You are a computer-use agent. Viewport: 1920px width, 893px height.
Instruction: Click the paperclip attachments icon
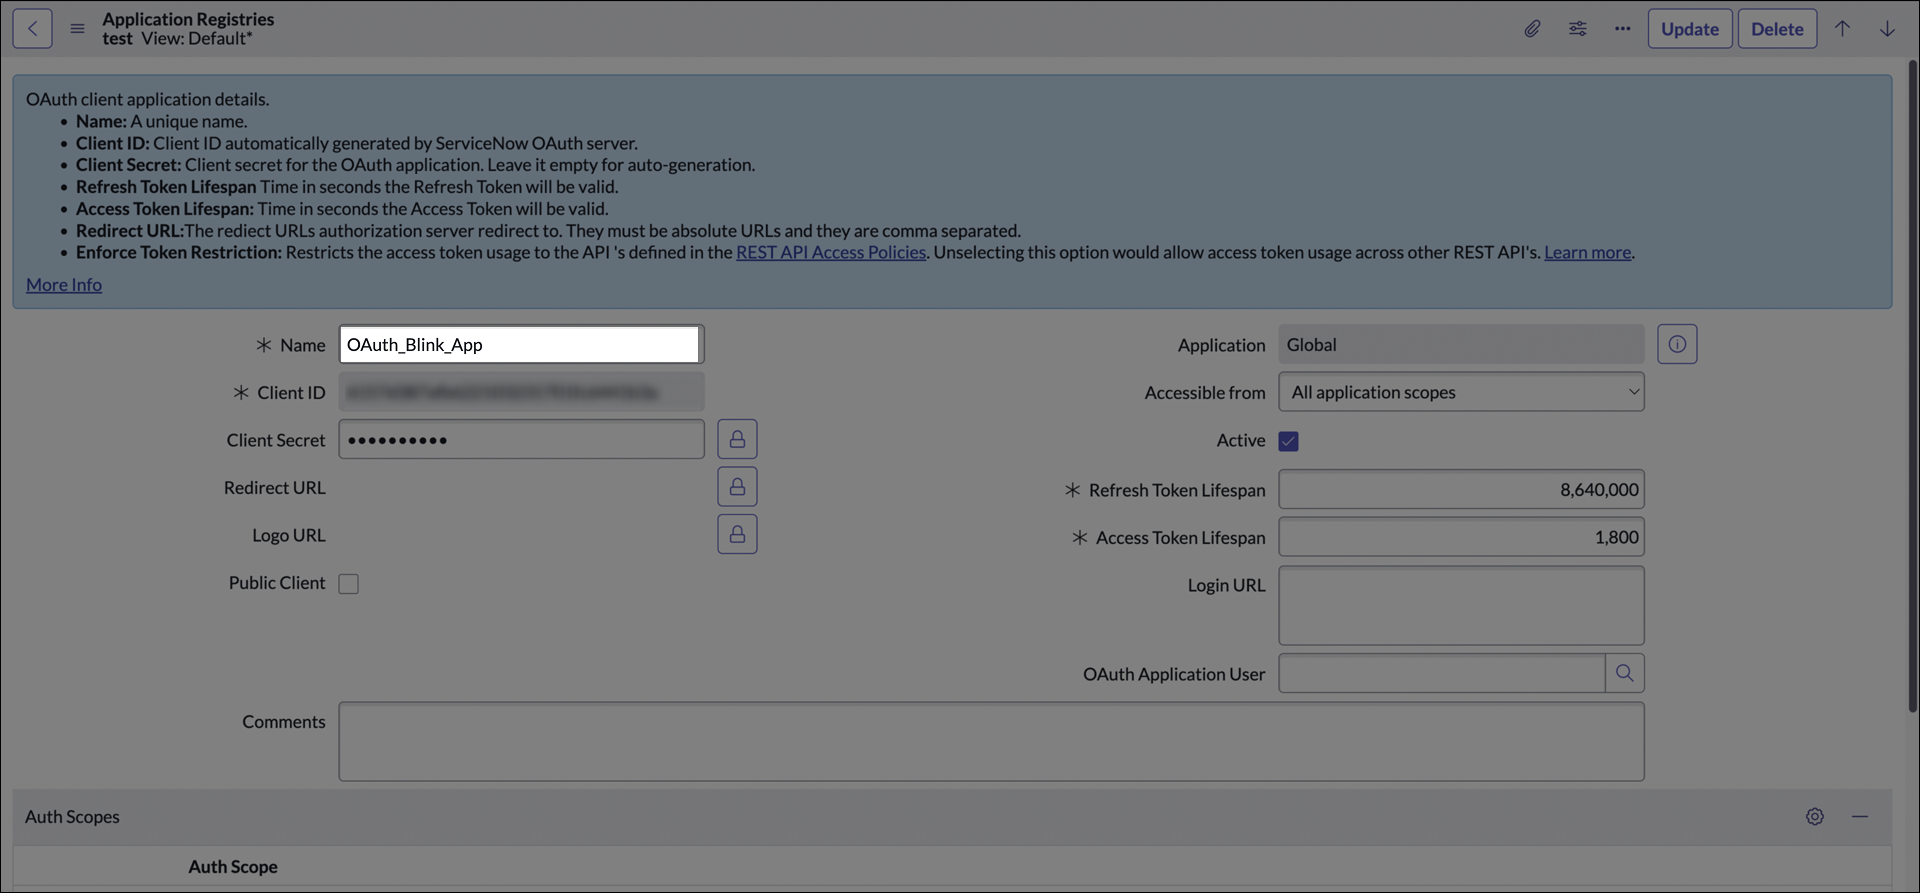tap(1532, 29)
